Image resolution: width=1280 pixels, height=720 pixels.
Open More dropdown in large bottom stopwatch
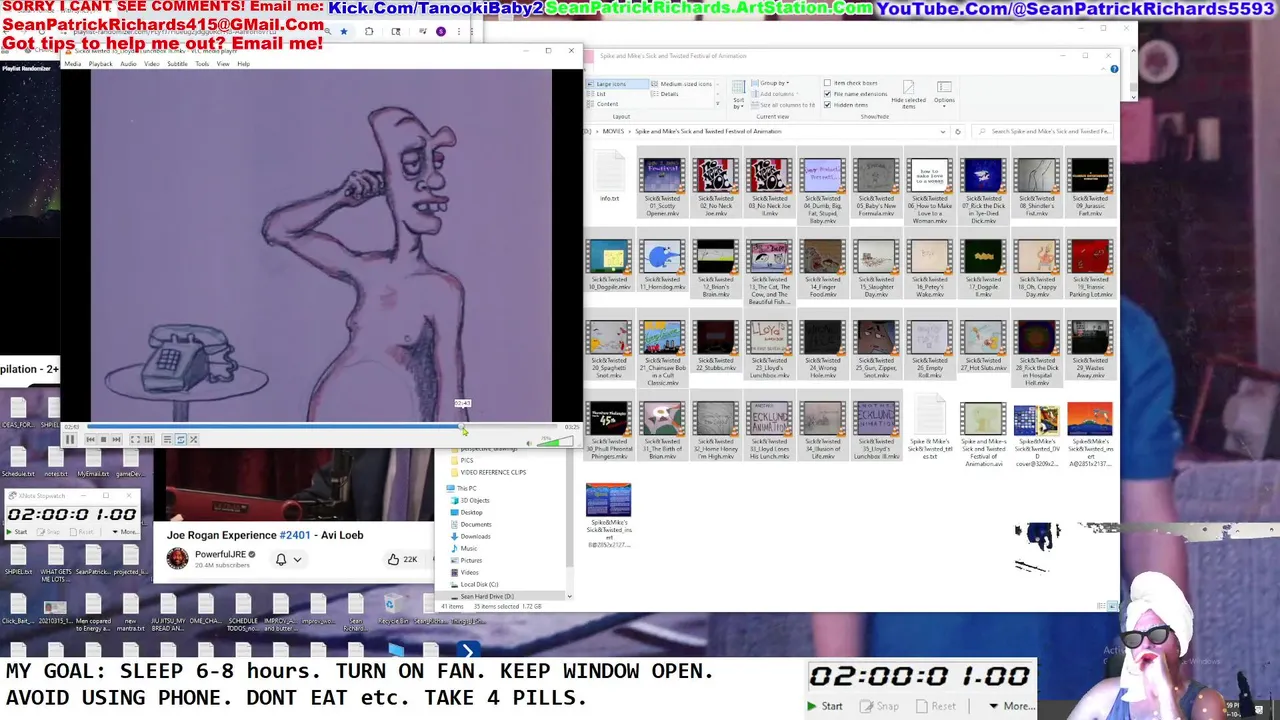point(1011,706)
